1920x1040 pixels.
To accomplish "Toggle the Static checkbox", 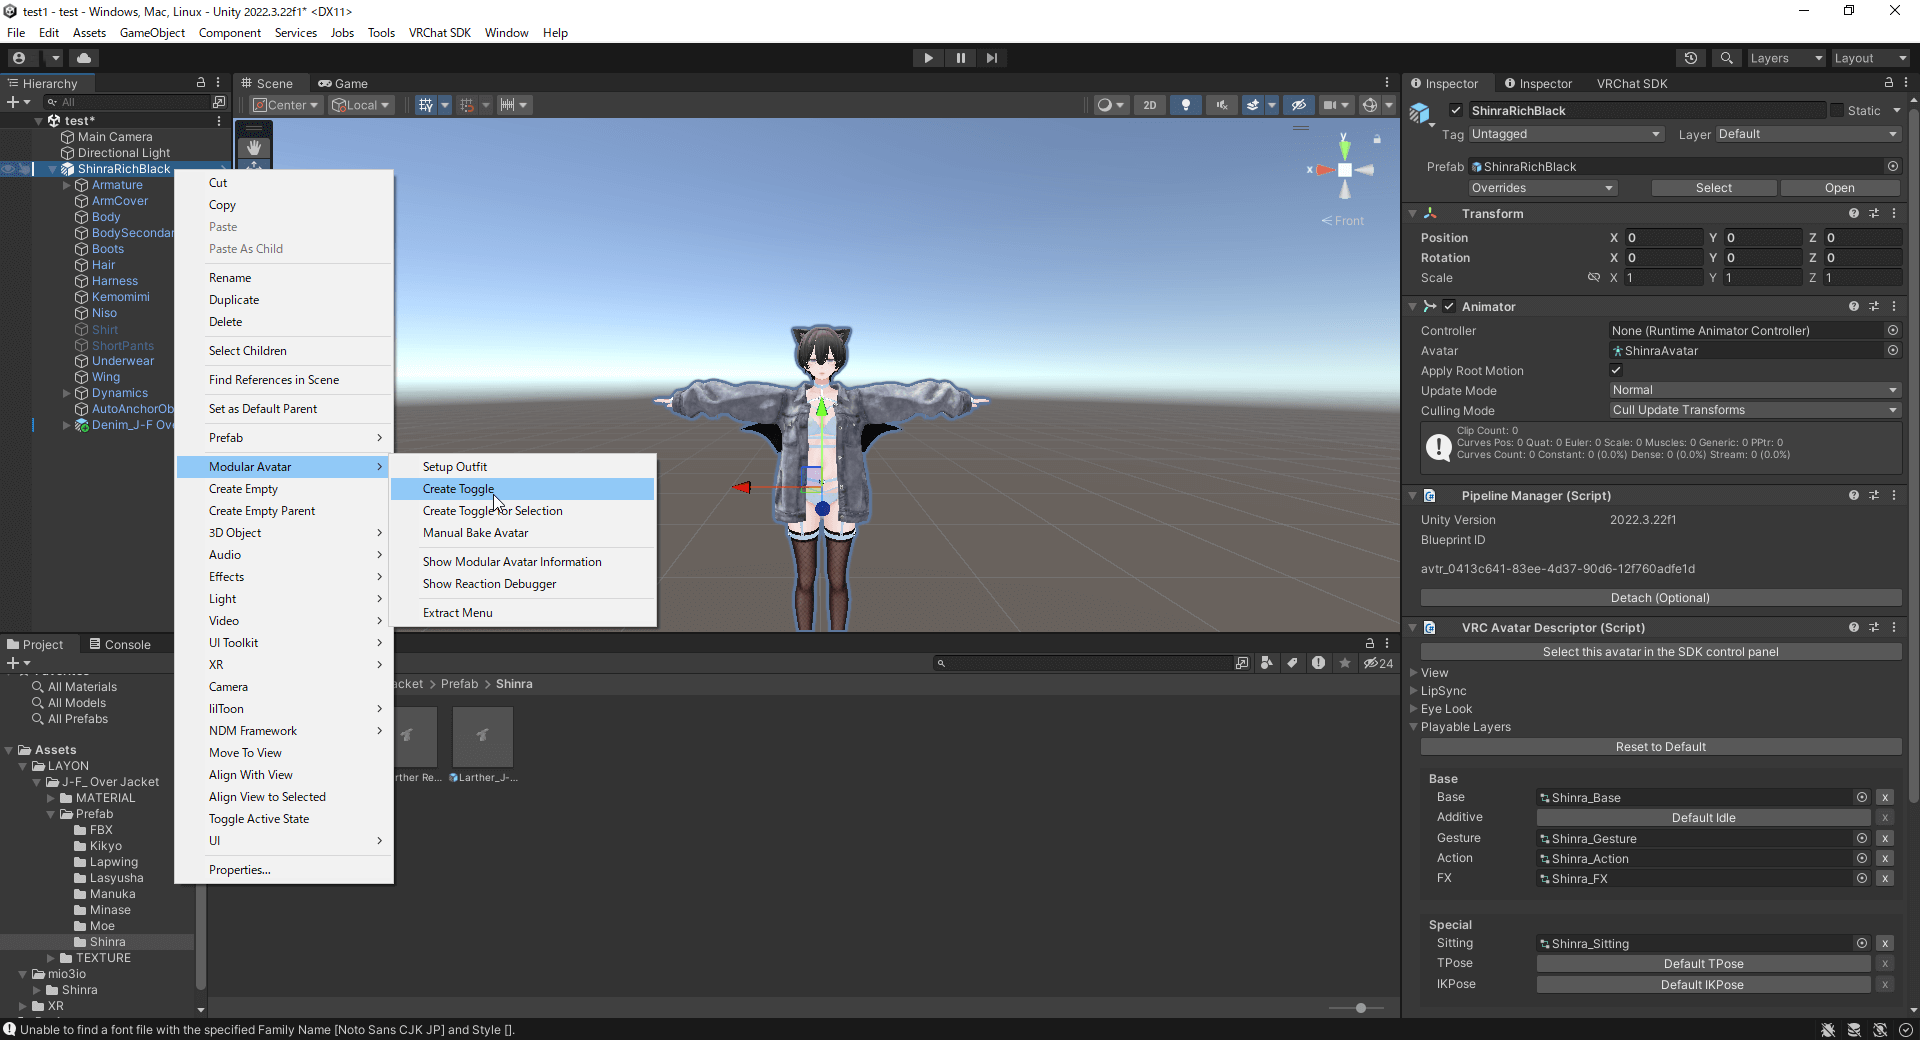I will pyautogui.click(x=1837, y=110).
